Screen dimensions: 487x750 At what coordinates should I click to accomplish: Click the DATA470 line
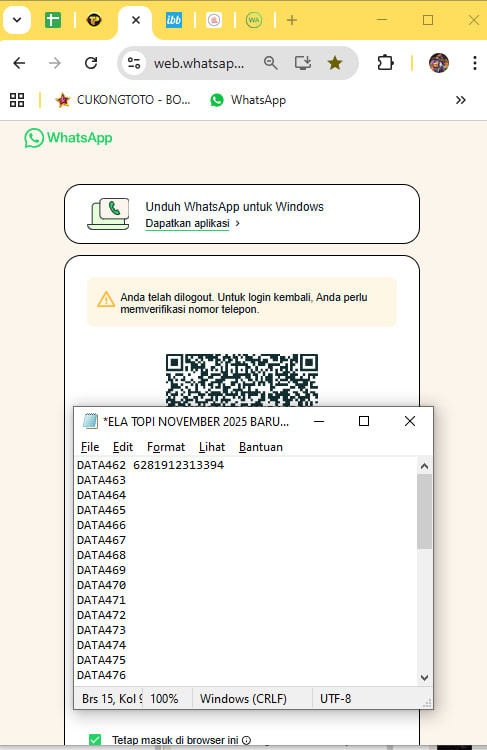click(x=101, y=585)
